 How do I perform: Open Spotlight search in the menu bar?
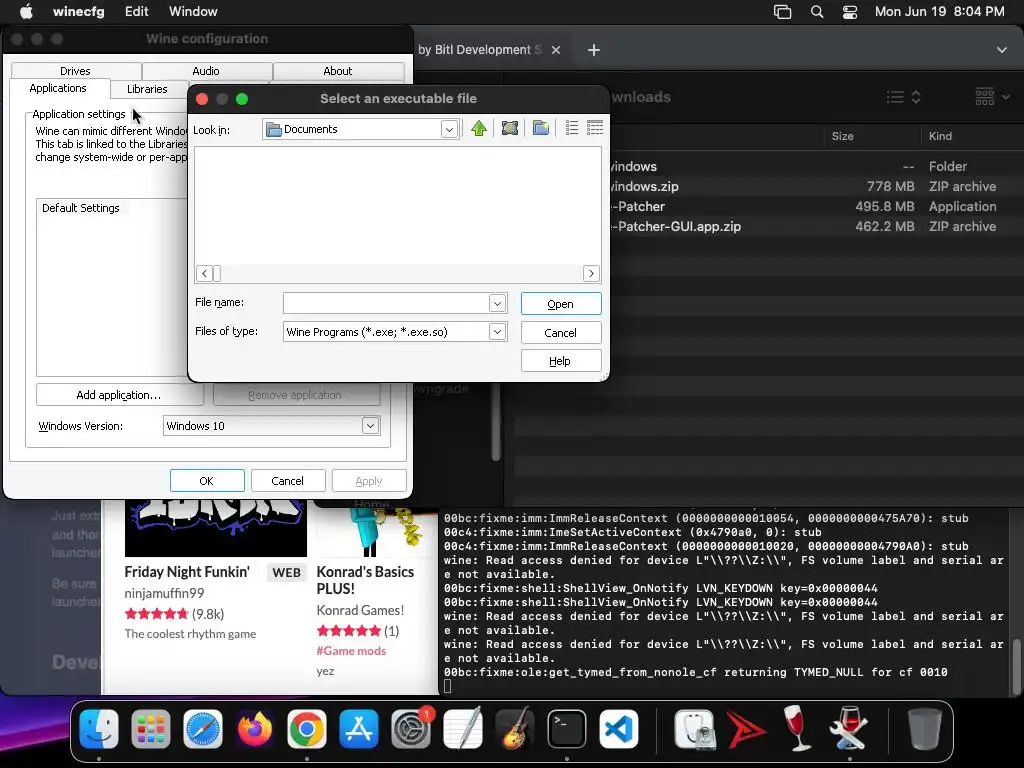click(x=816, y=12)
